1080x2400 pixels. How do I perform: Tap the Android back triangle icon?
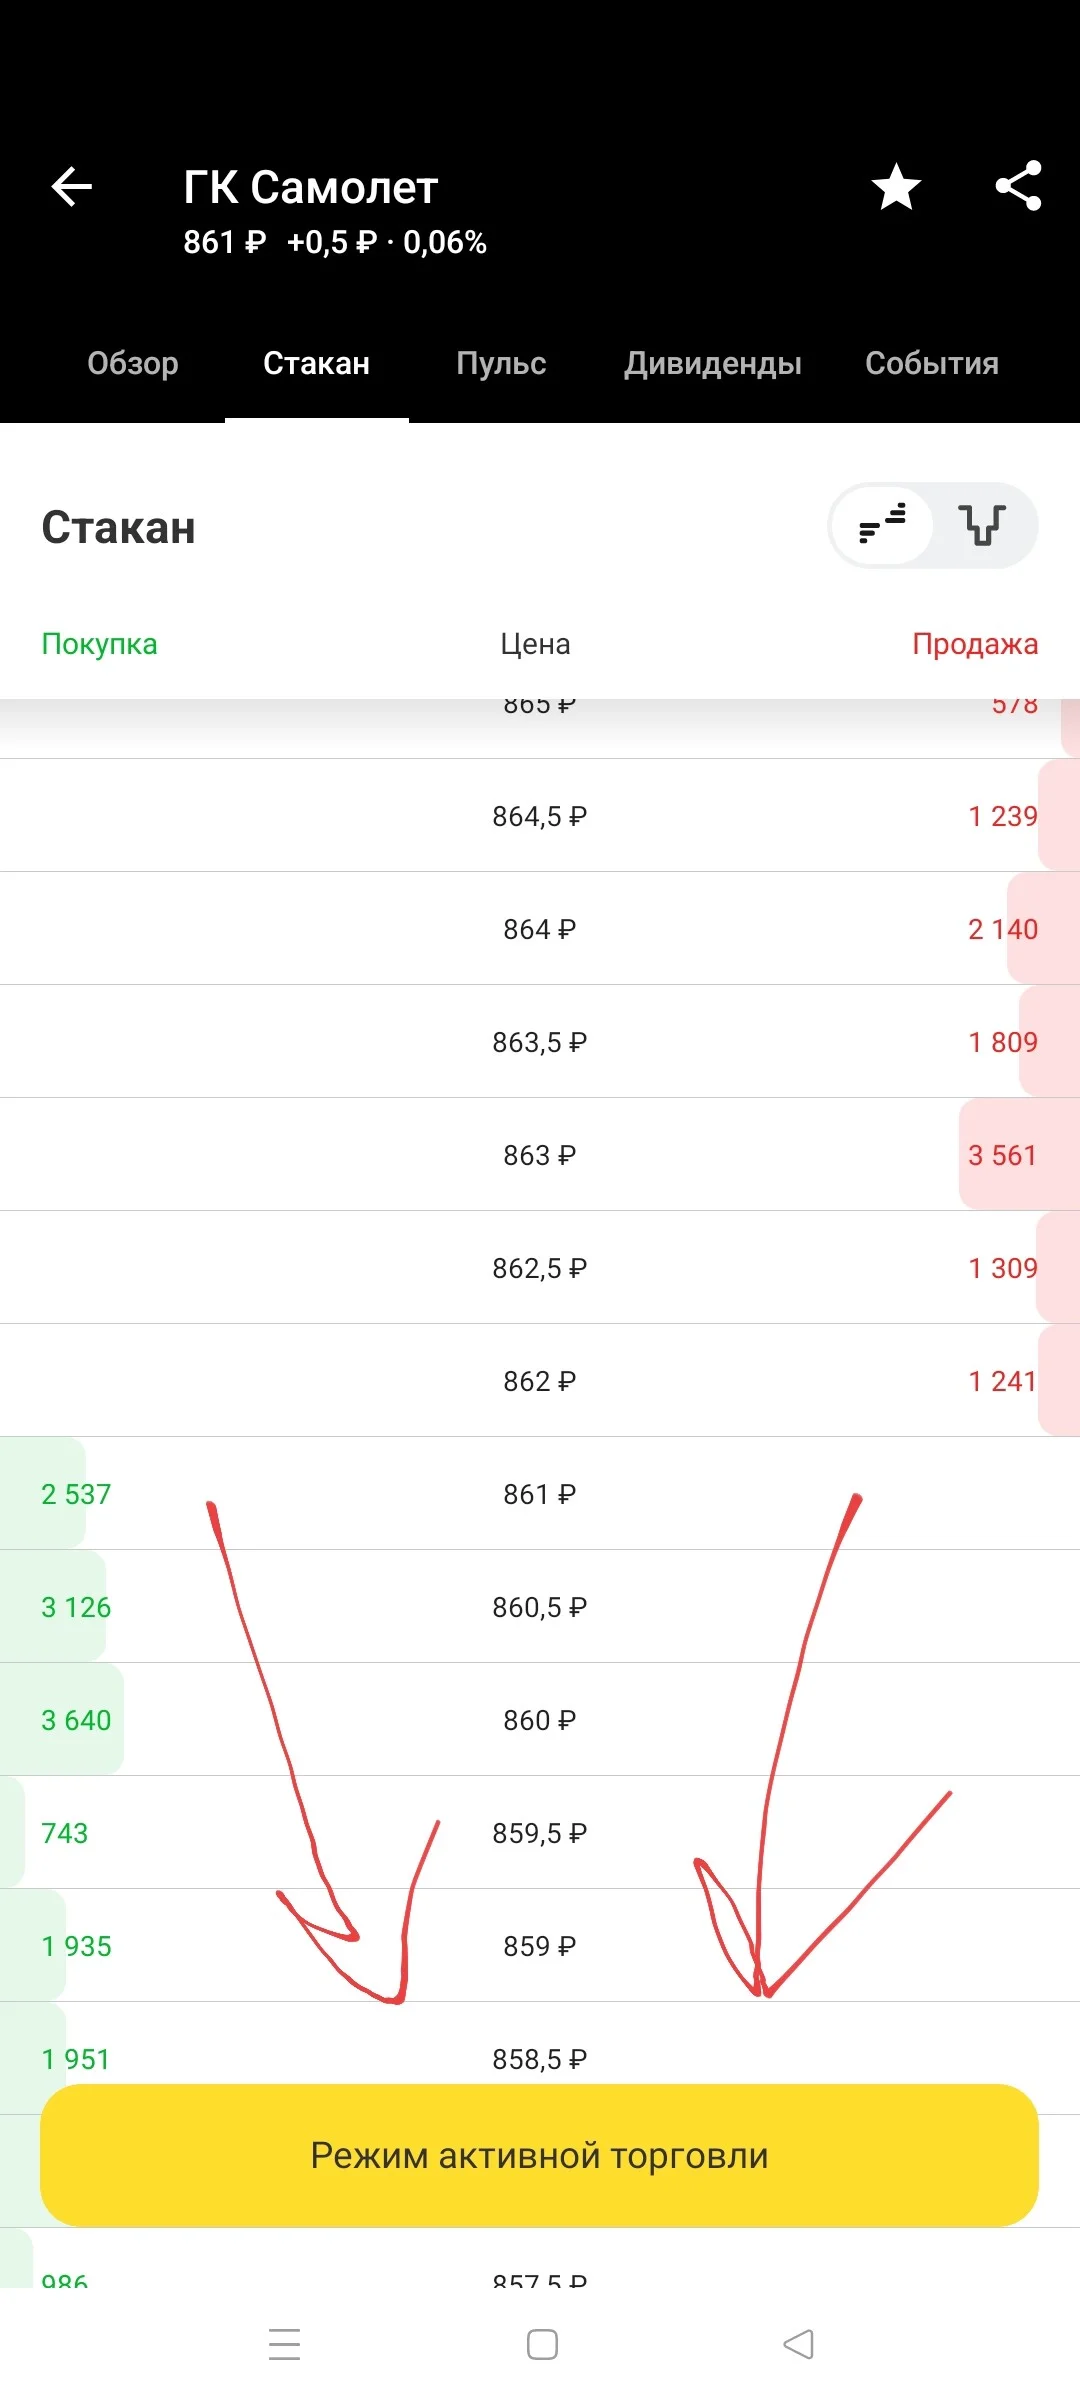coord(798,2344)
